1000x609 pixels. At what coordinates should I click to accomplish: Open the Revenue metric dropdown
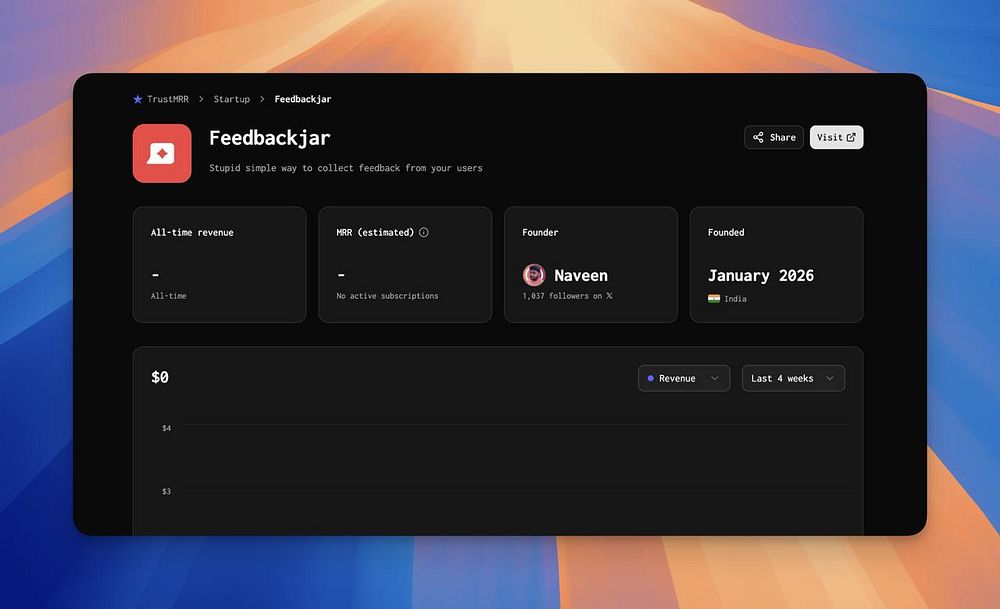click(x=684, y=378)
